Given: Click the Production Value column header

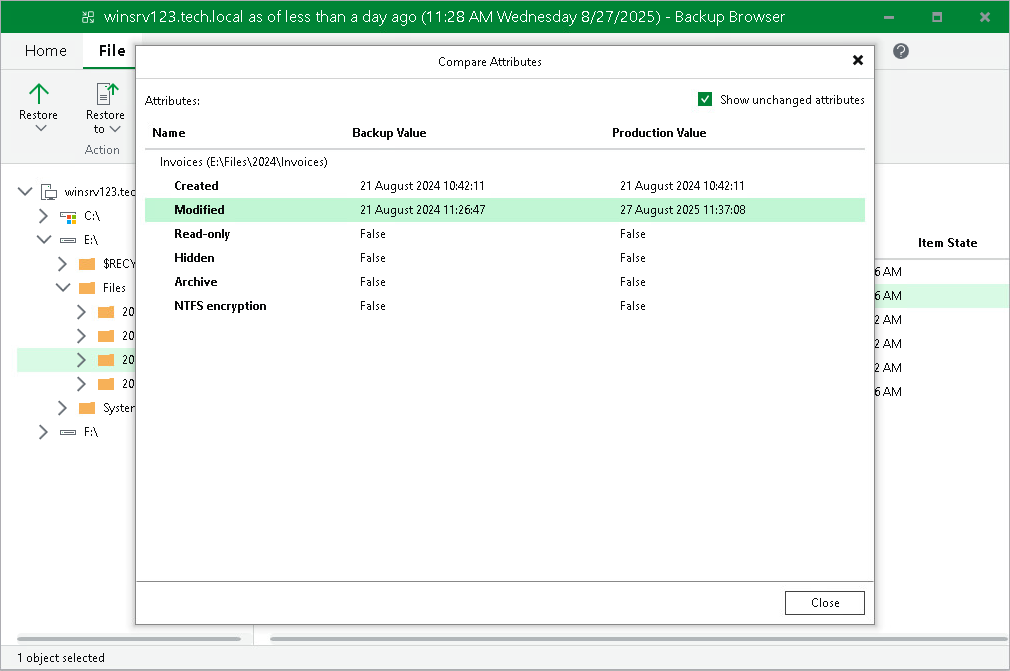Looking at the screenshot, I should 659,133.
